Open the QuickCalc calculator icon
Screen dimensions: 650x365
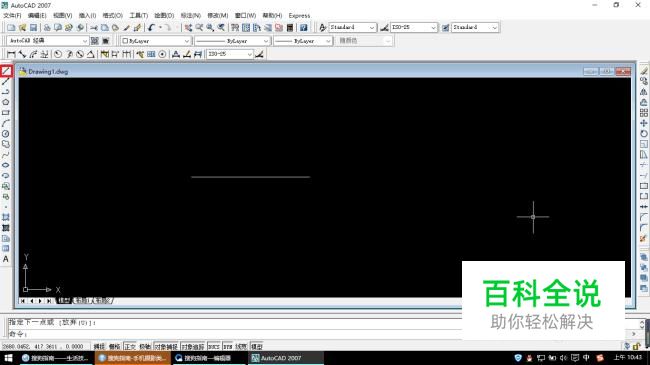pyautogui.click(x=290, y=27)
